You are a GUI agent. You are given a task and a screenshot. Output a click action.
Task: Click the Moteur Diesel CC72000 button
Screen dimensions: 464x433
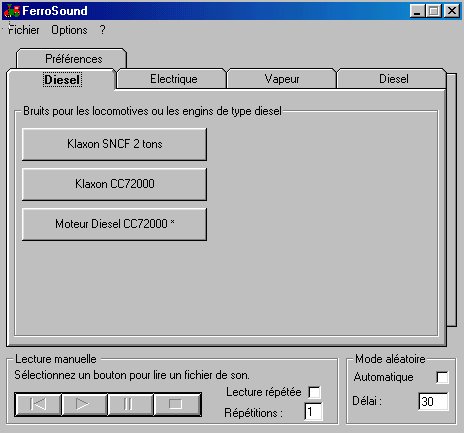coord(114,224)
